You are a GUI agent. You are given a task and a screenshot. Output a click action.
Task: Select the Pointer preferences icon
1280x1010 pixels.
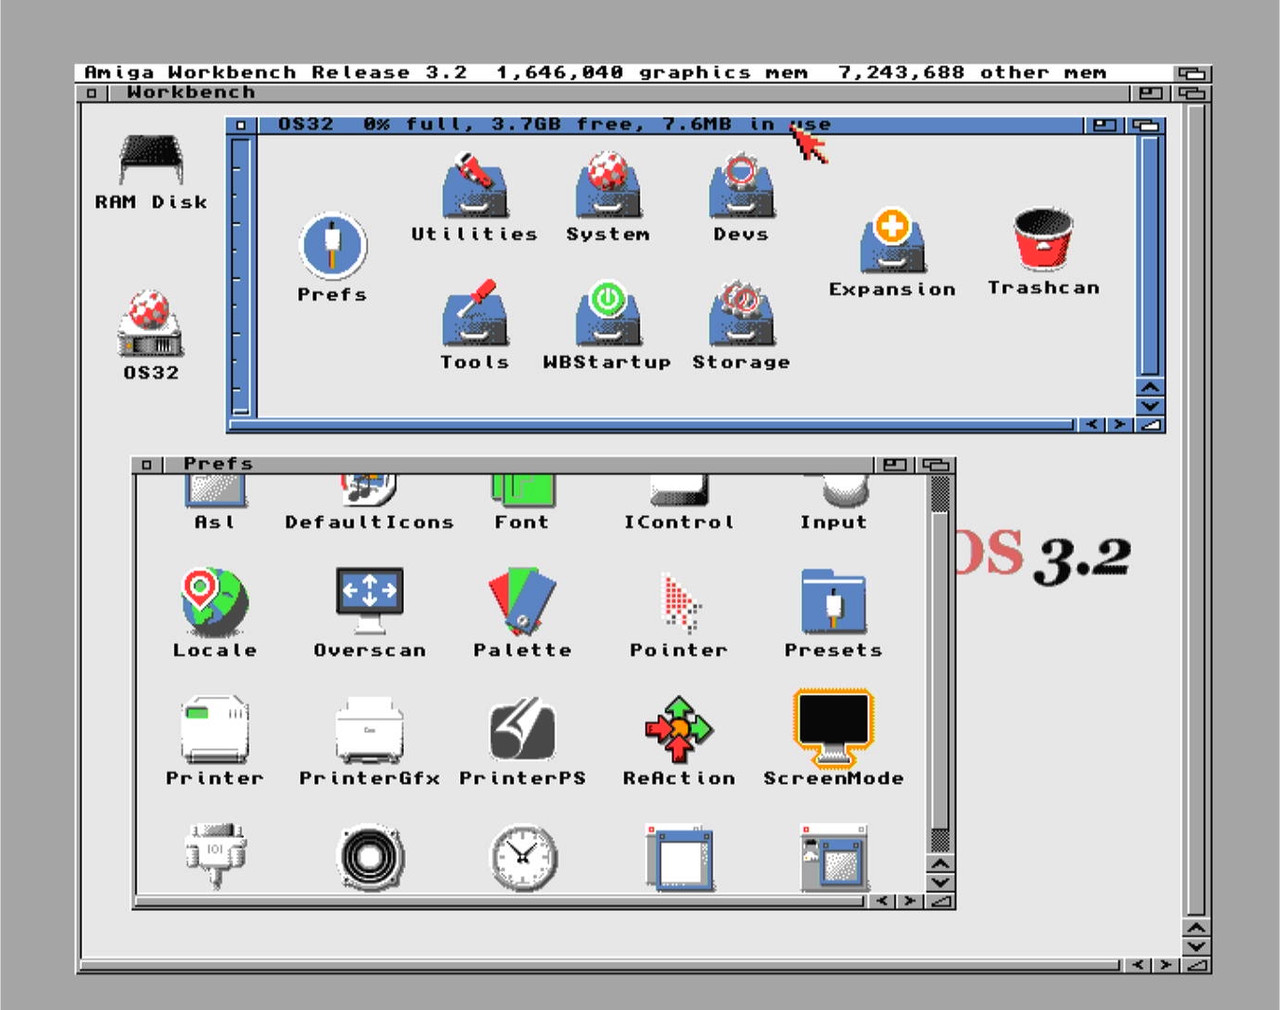click(680, 602)
